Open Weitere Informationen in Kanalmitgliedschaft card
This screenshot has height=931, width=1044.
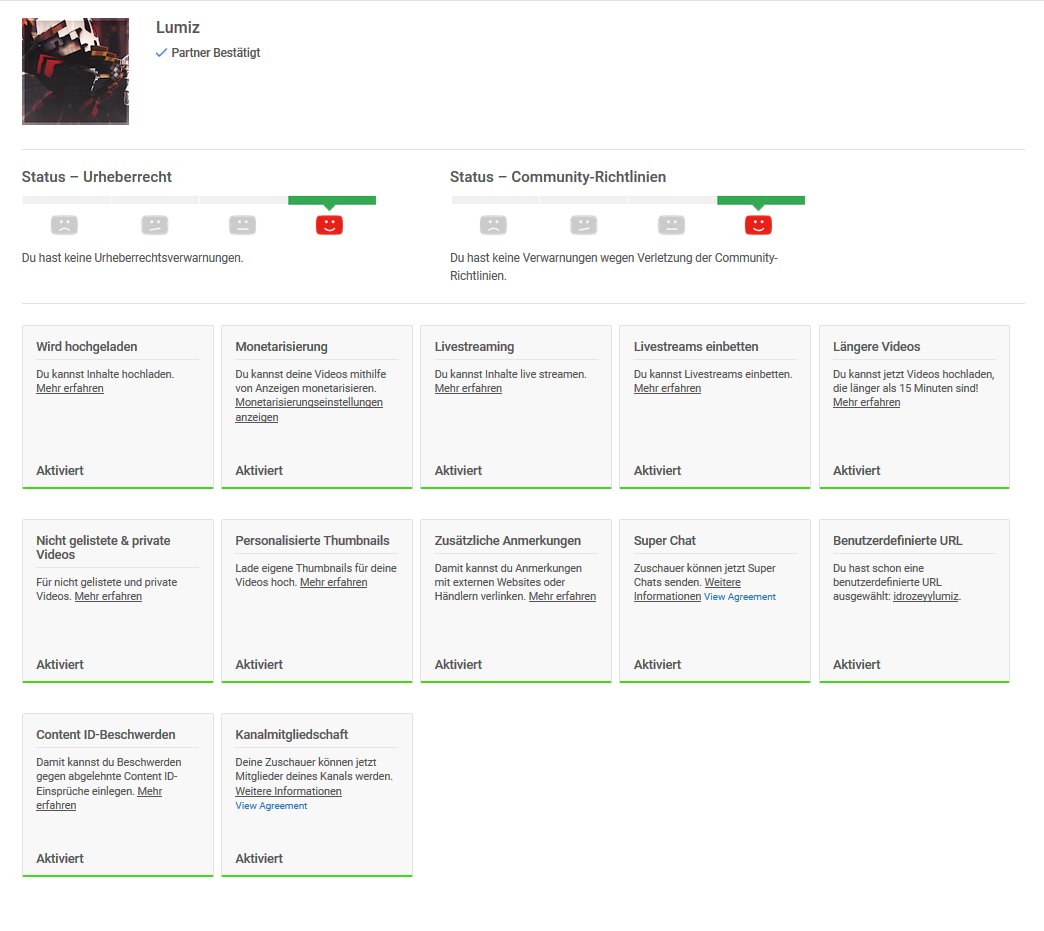(x=288, y=791)
